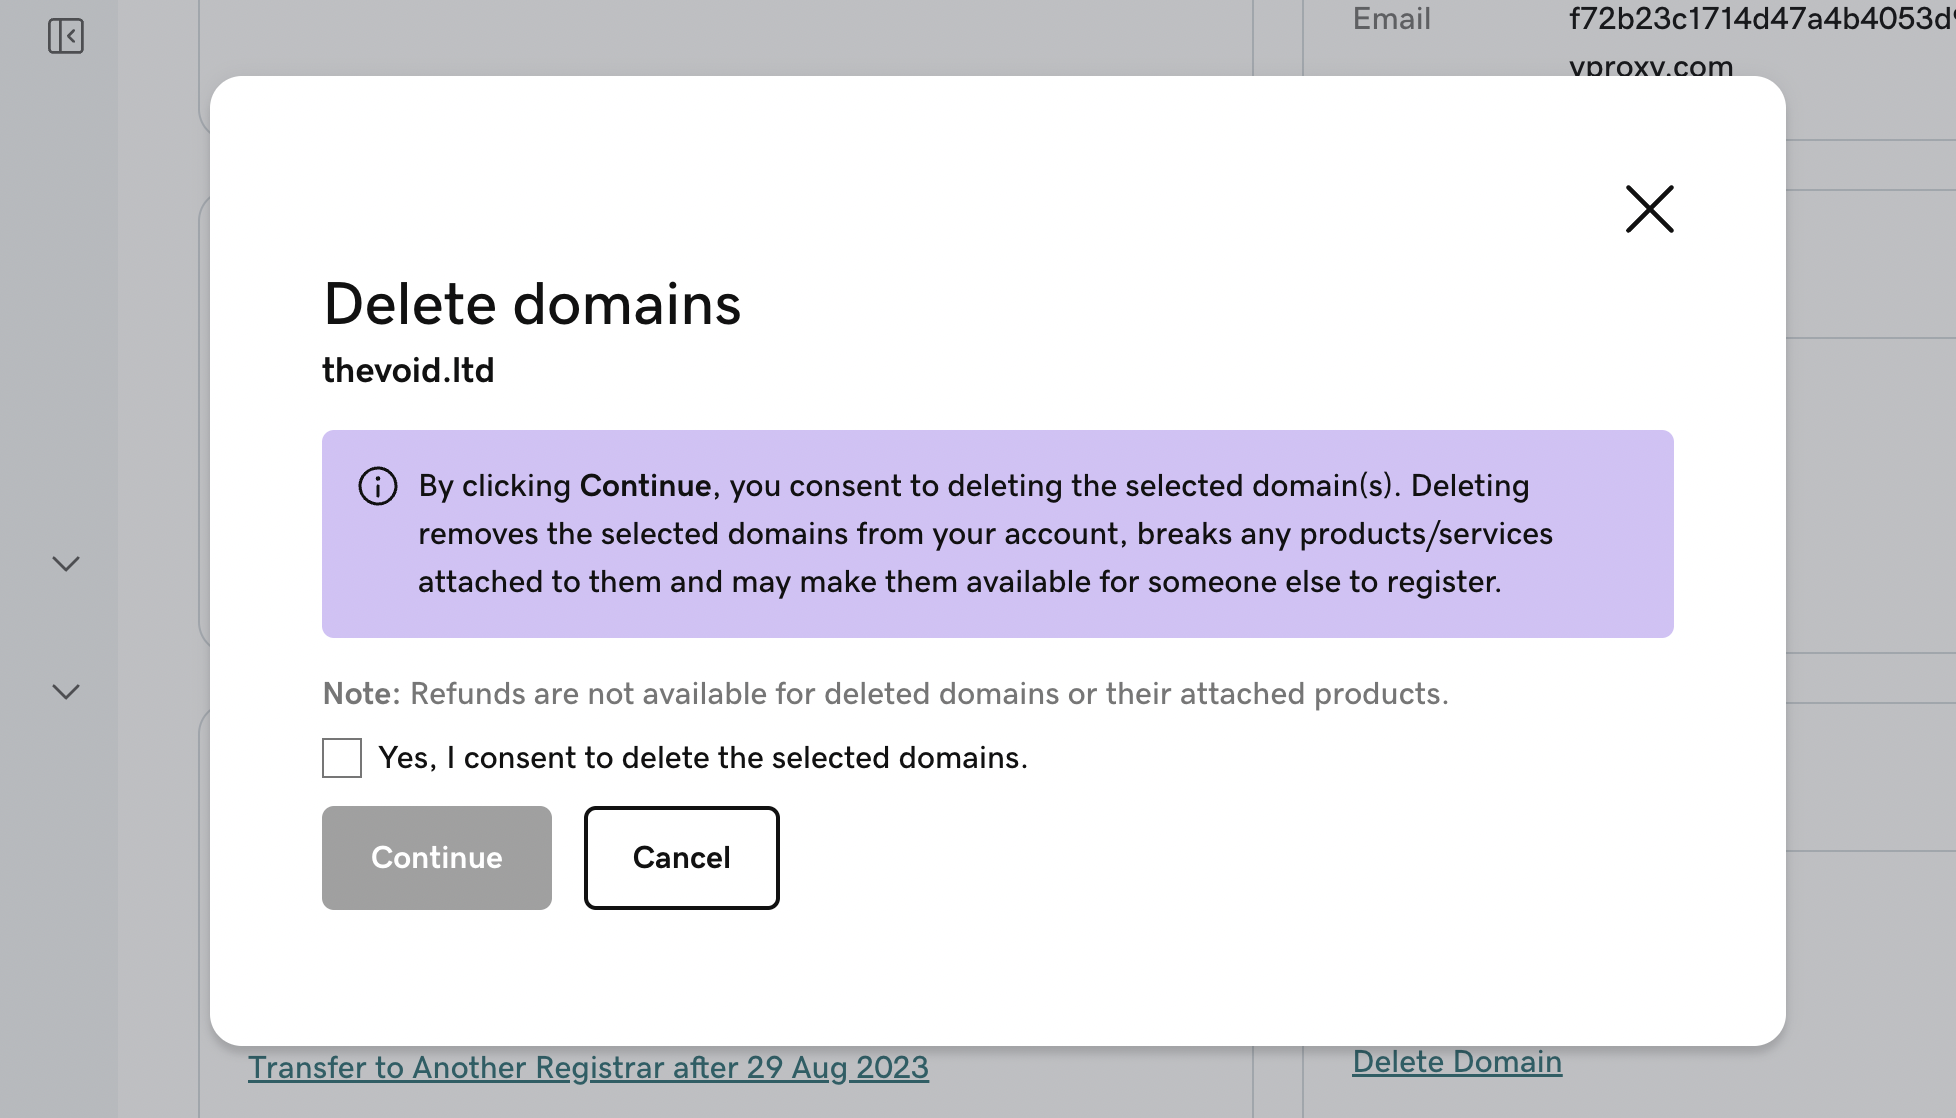The height and width of the screenshot is (1118, 1956).
Task: Cancel the domain deletion
Action: click(681, 857)
